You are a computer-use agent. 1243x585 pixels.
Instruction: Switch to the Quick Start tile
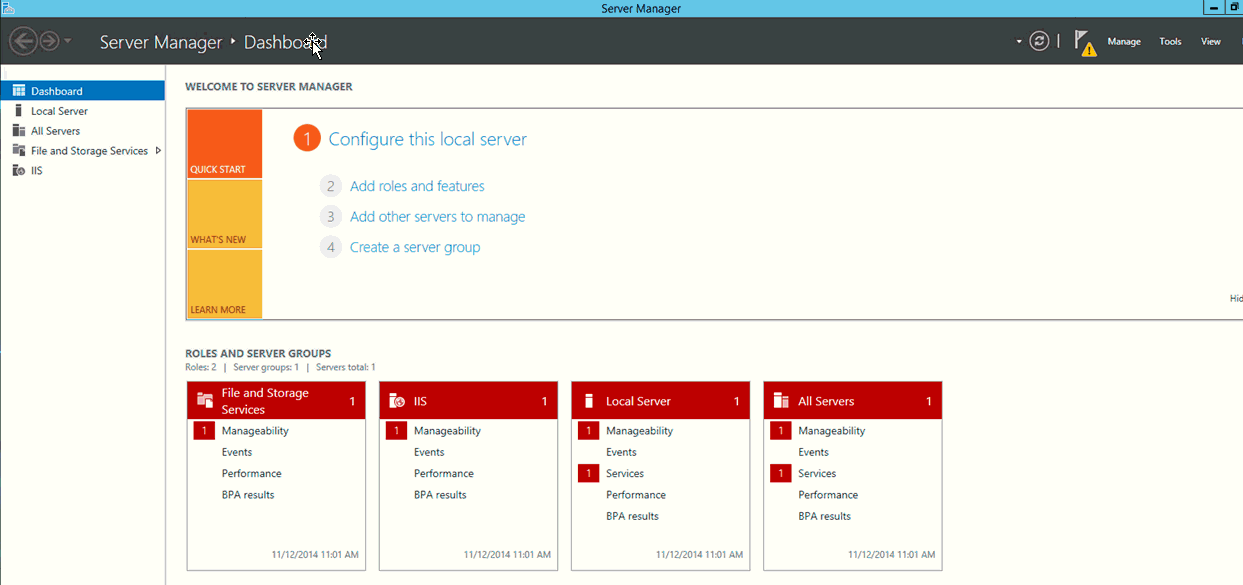(x=225, y=144)
